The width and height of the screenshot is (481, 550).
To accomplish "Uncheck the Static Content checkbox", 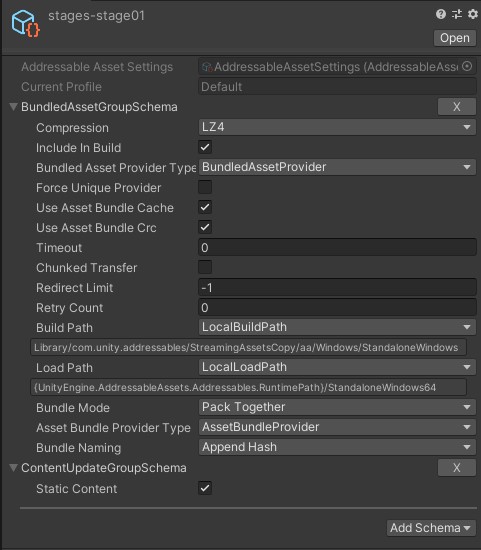I will (205, 488).
